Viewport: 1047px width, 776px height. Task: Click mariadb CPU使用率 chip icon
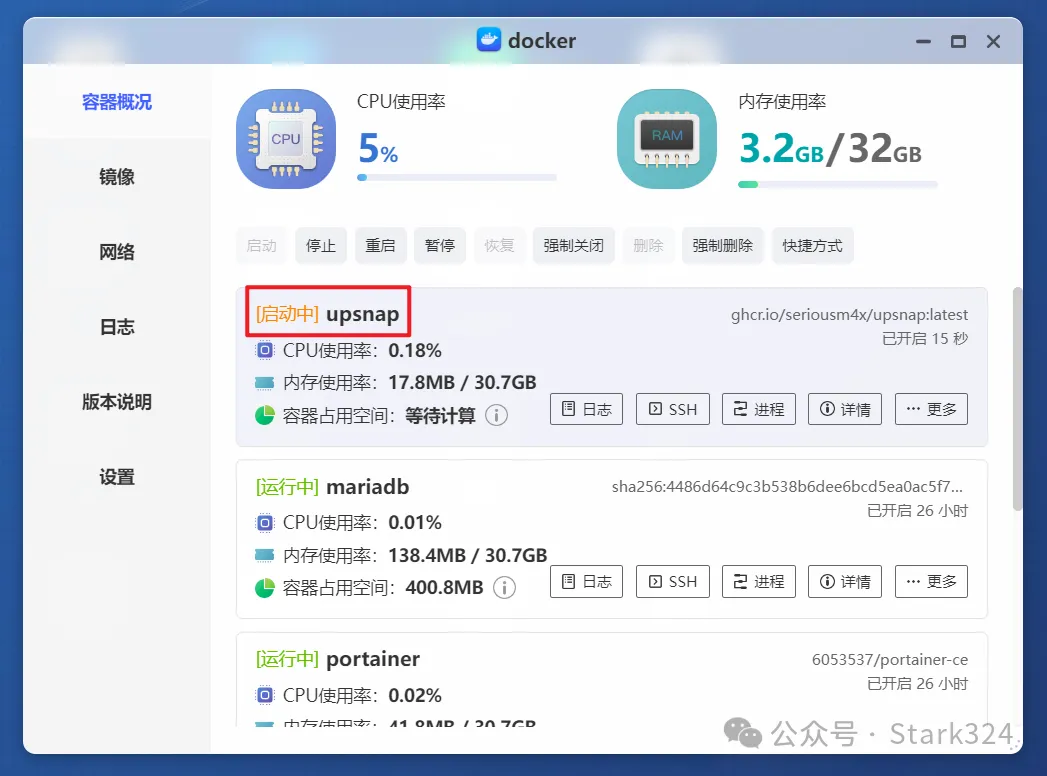coord(265,523)
